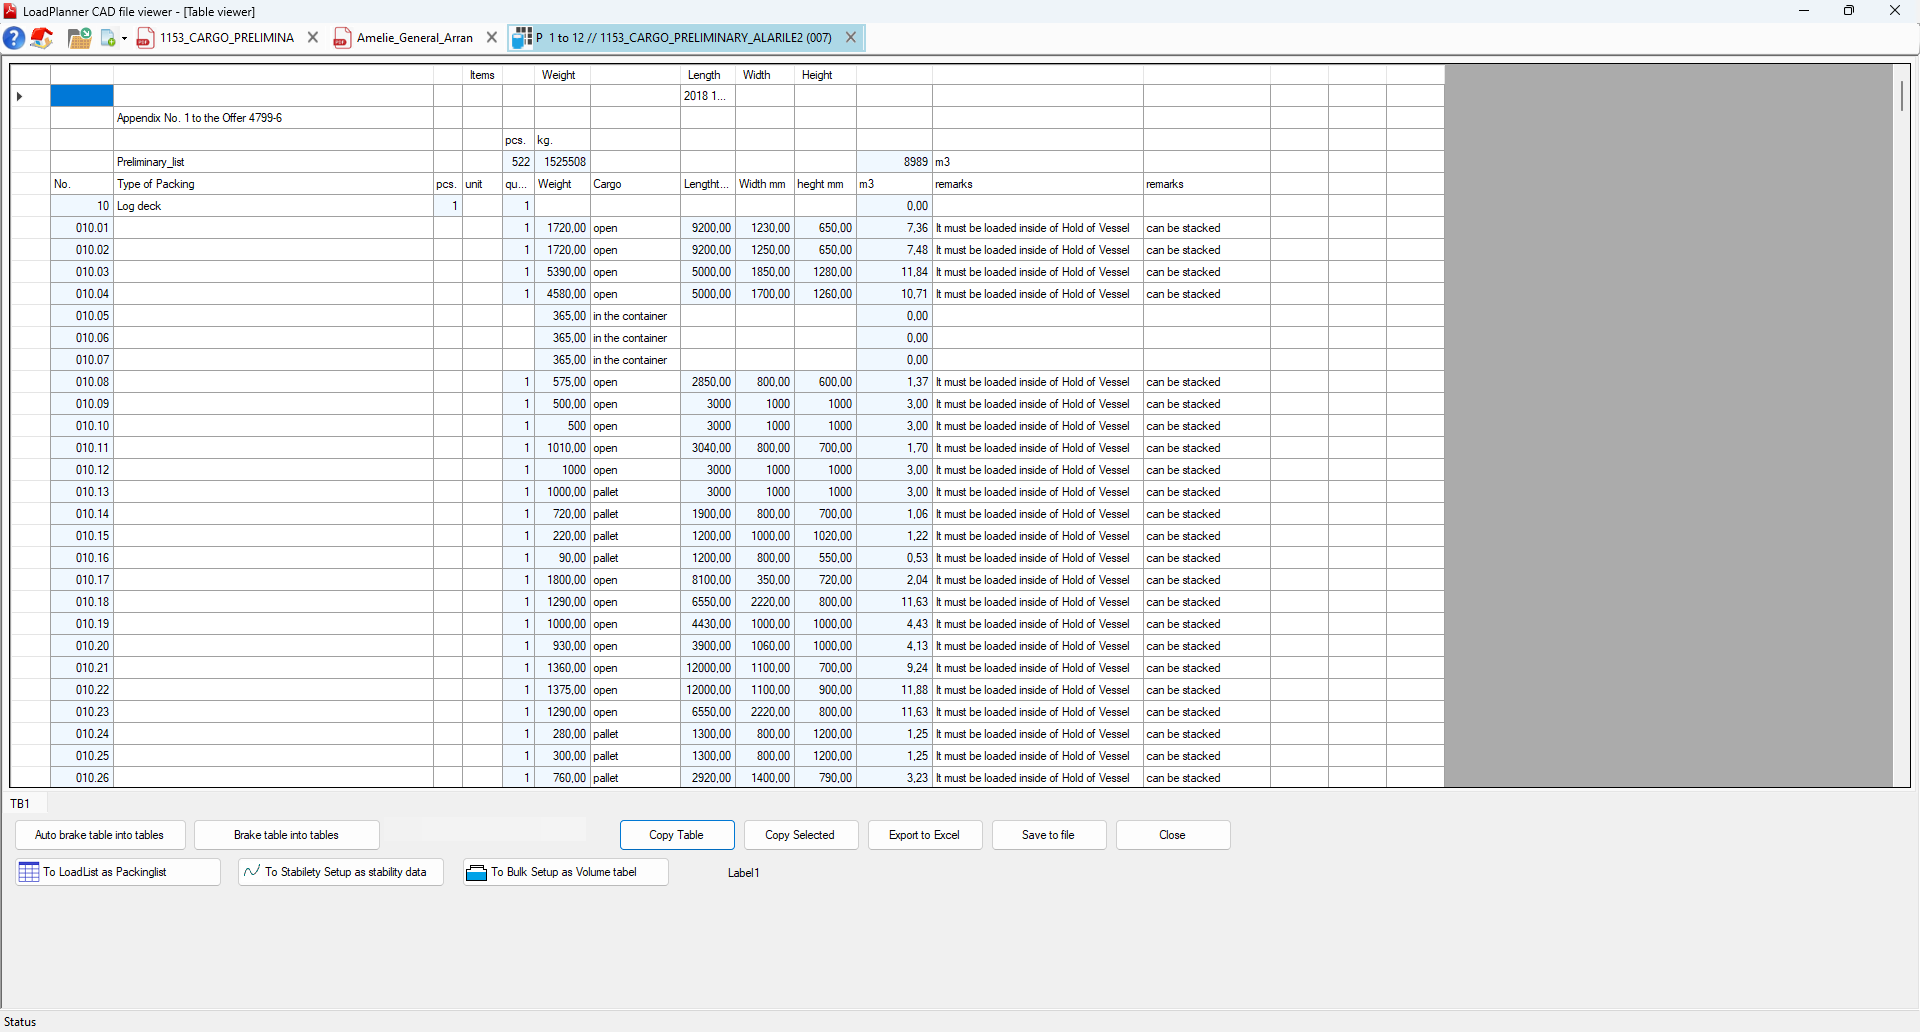Open the blue Help question mark icon

tap(14, 38)
